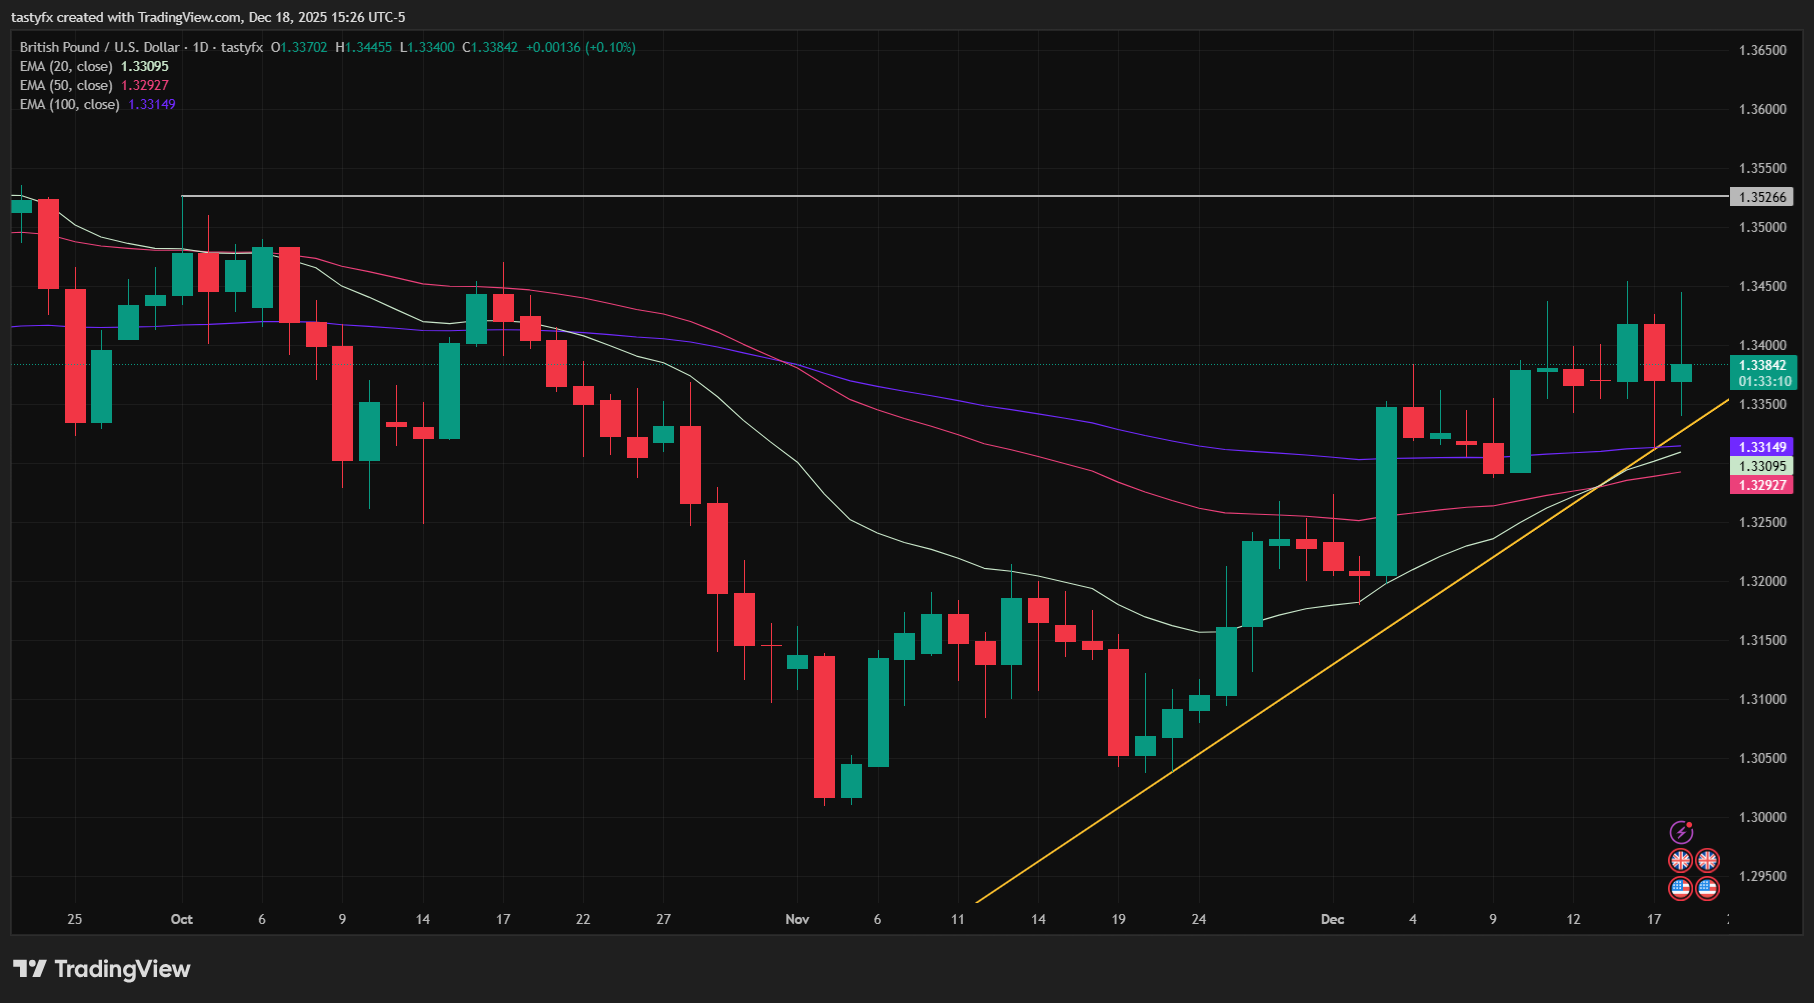Toggle visibility of the EMA (20, close) indicator
Image resolution: width=1814 pixels, height=1003 pixels.
[65, 66]
